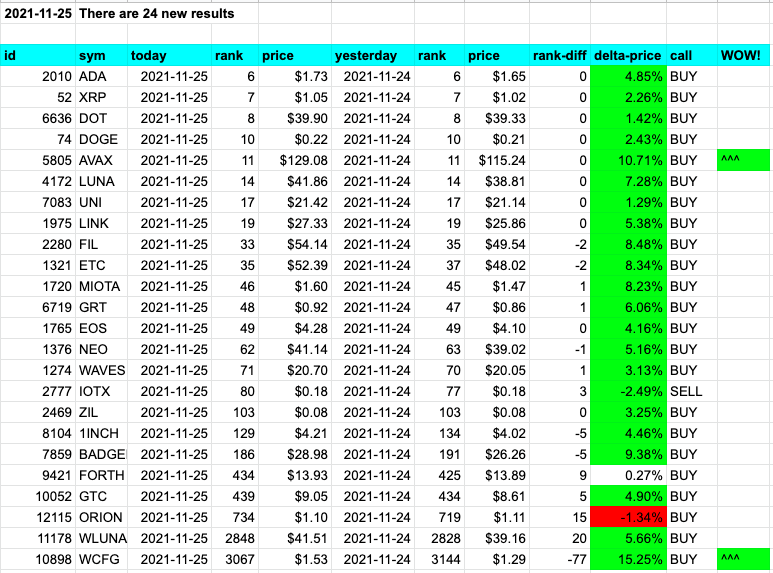Click the WAVES symbol cell
The width and height of the screenshot is (773, 573).
(102, 370)
